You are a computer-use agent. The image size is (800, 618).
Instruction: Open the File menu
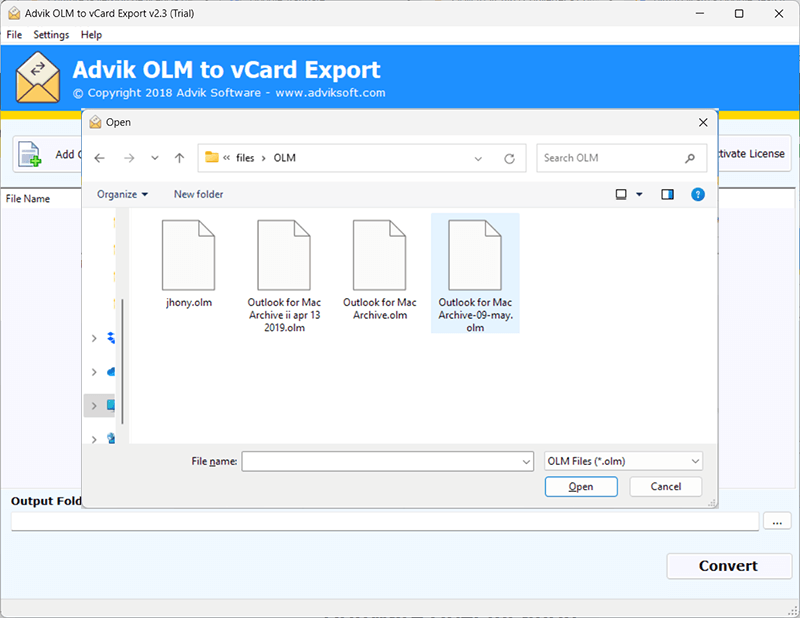pyautogui.click(x=14, y=35)
